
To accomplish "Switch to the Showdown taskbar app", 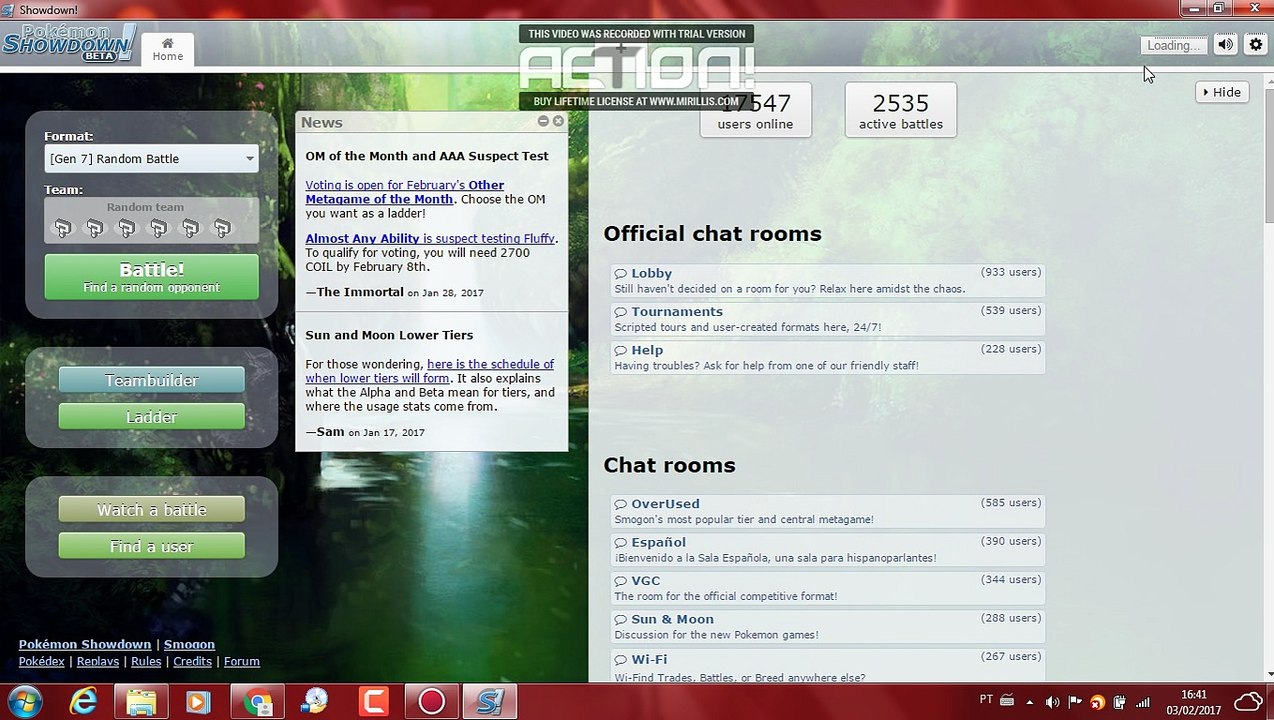I will [490, 702].
